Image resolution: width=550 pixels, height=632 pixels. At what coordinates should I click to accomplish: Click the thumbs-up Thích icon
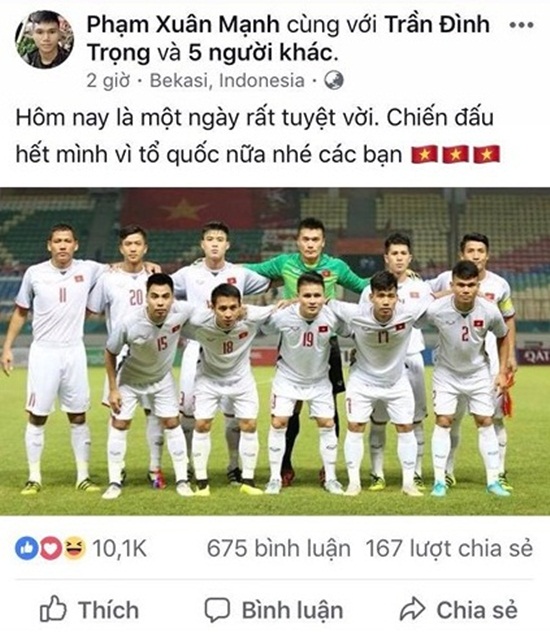(53, 609)
